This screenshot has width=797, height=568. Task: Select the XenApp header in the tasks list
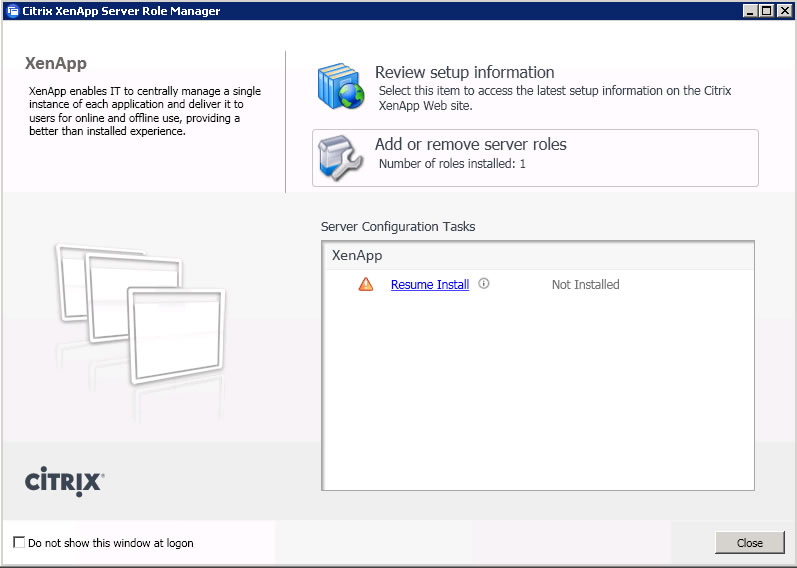357,256
